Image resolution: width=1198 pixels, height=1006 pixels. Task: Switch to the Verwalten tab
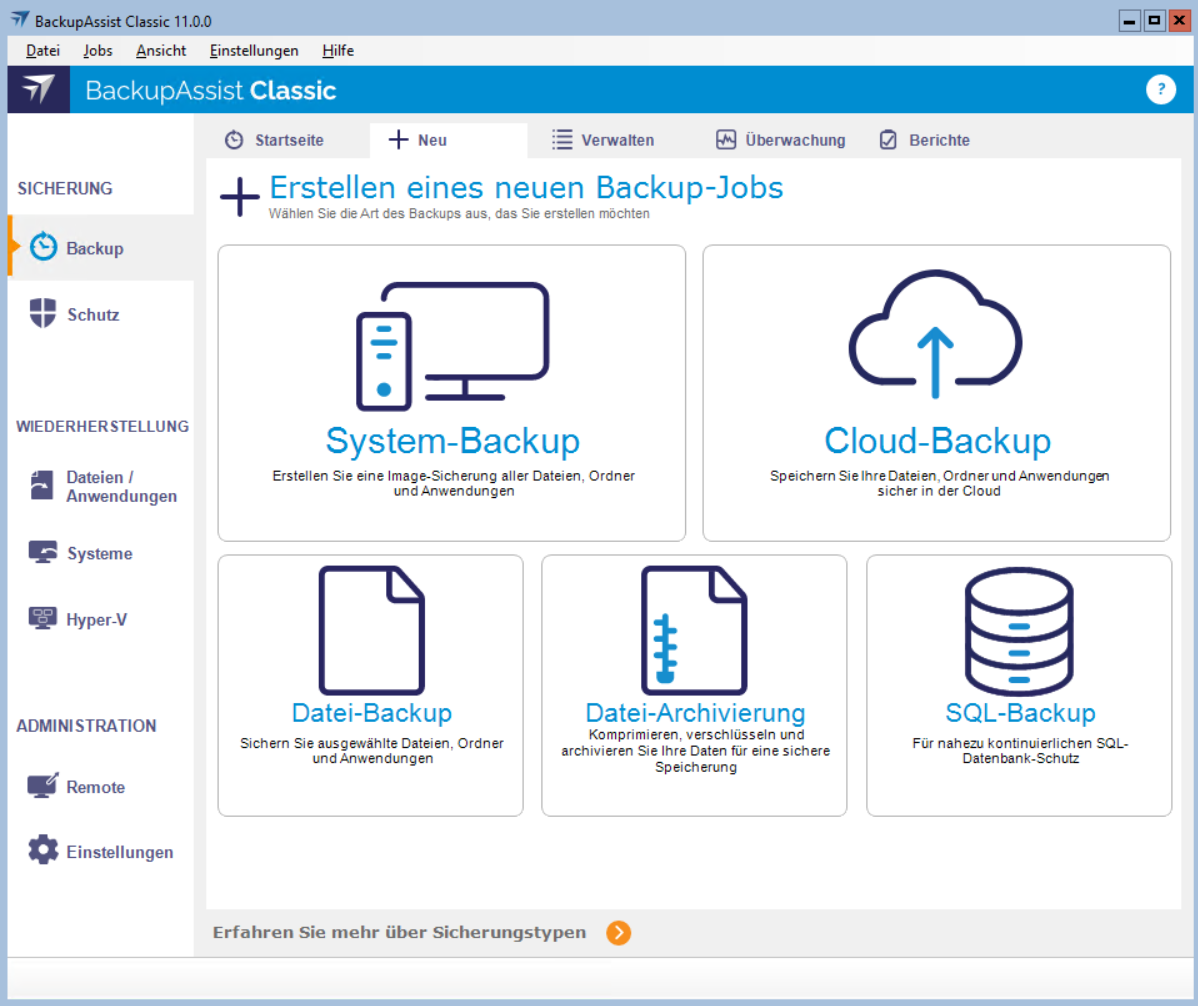pos(615,140)
